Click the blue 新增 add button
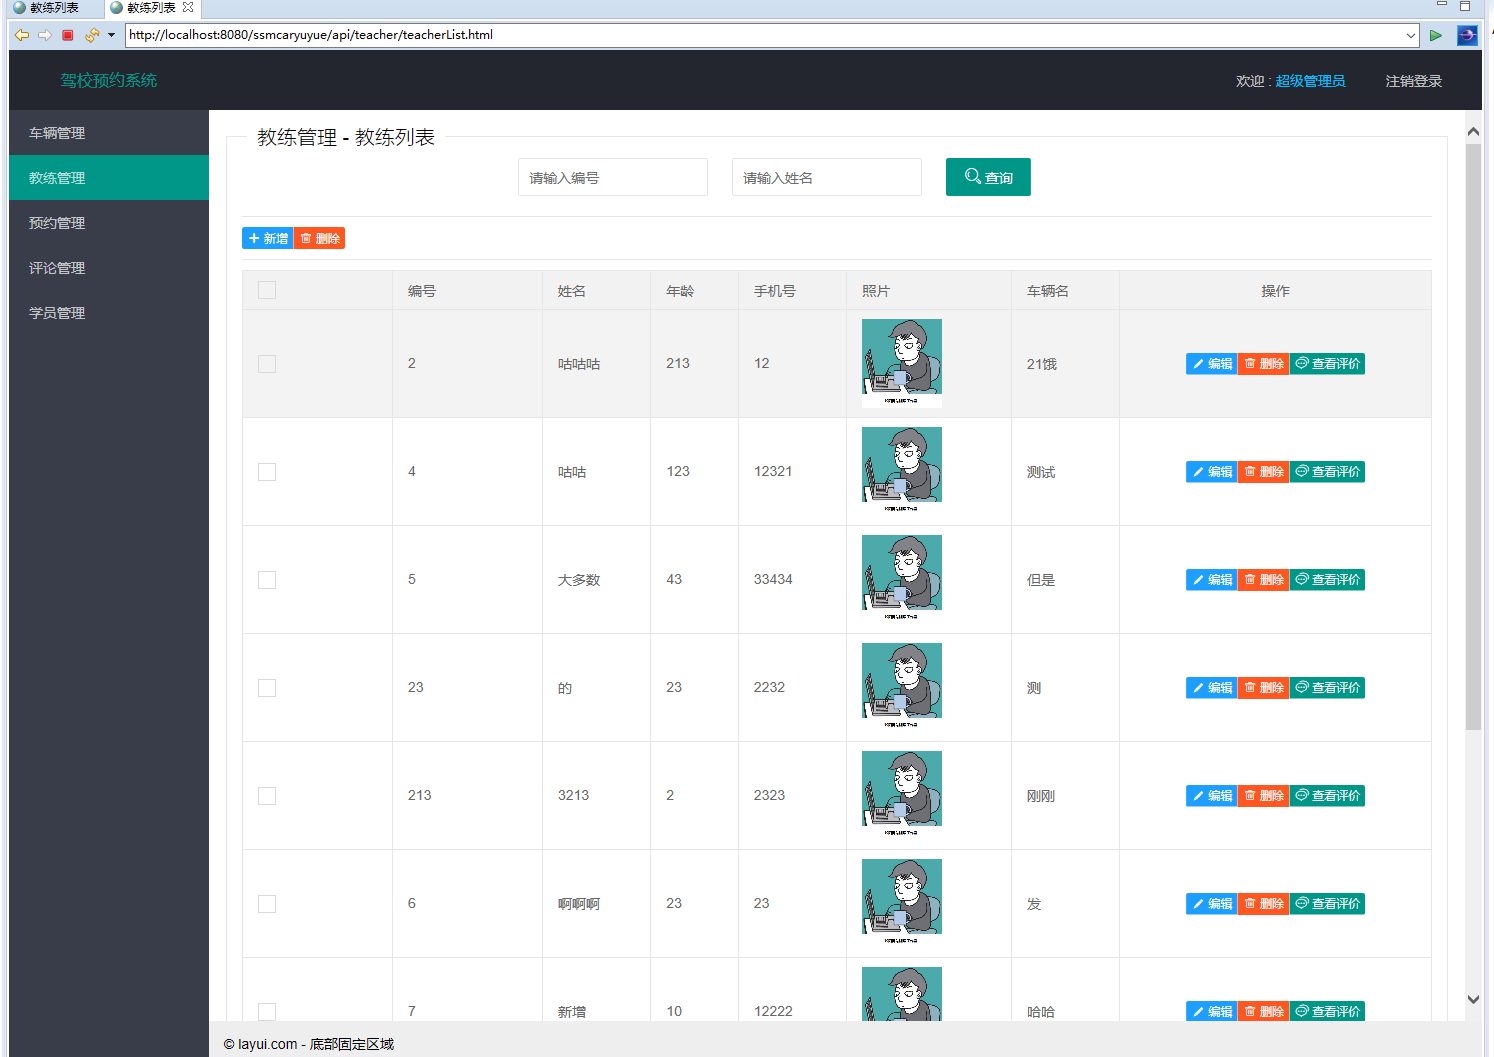The width and height of the screenshot is (1494, 1057). (x=267, y=238)
